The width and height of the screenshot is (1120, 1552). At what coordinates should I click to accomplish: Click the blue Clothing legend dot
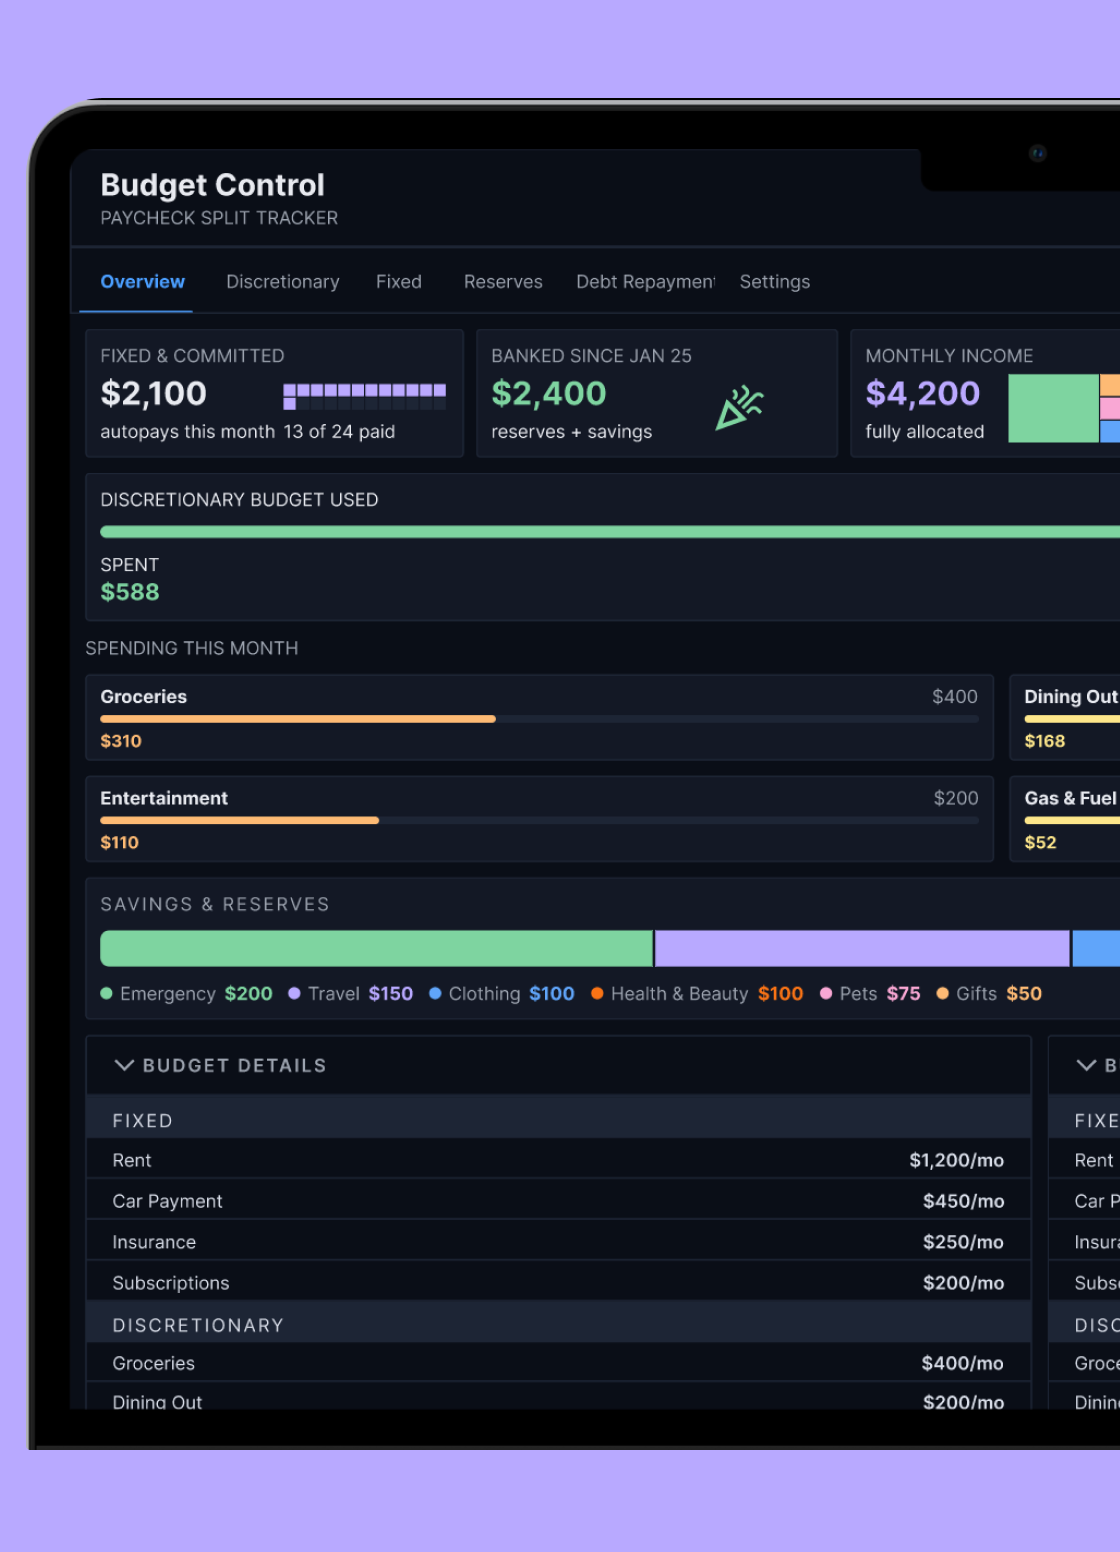(435, 994)
